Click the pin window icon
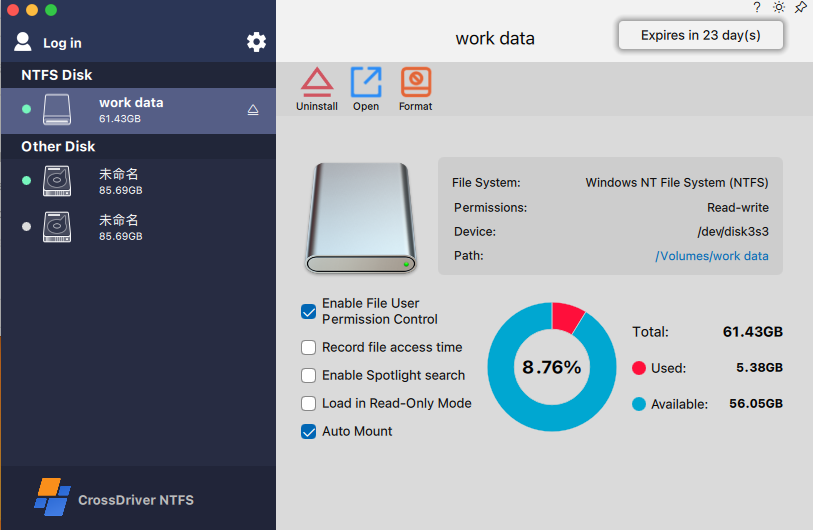The height and width of the screenshot is (530, 813). (x=801, y=7)
